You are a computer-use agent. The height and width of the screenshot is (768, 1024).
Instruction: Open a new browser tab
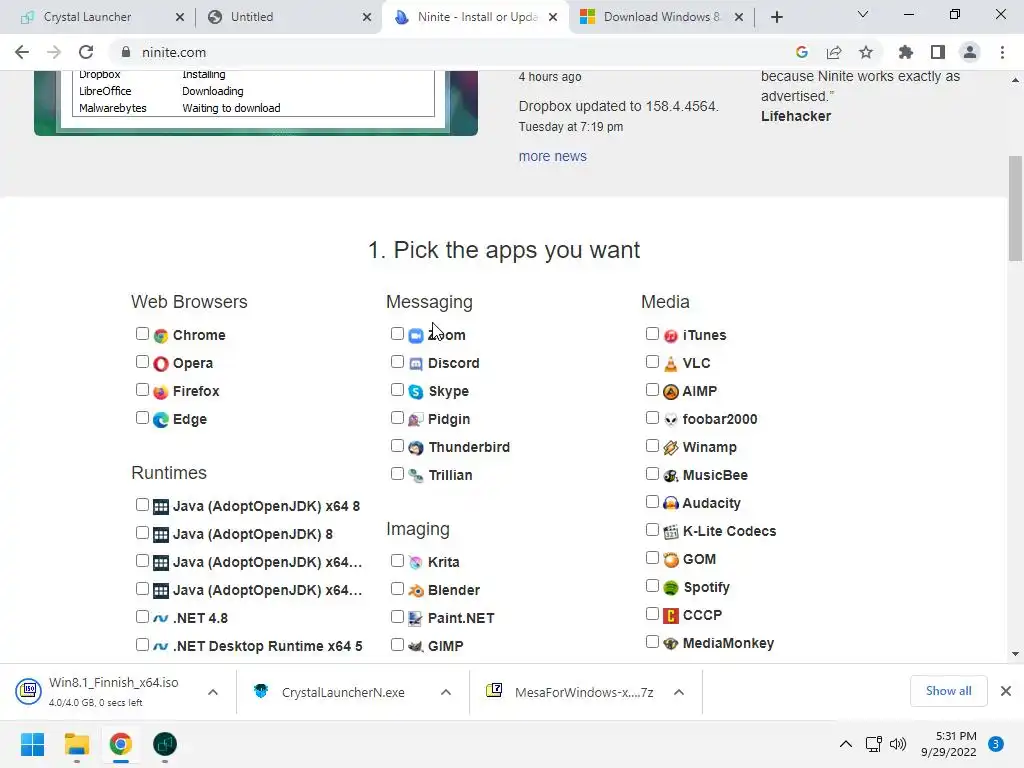click(776, 17)
